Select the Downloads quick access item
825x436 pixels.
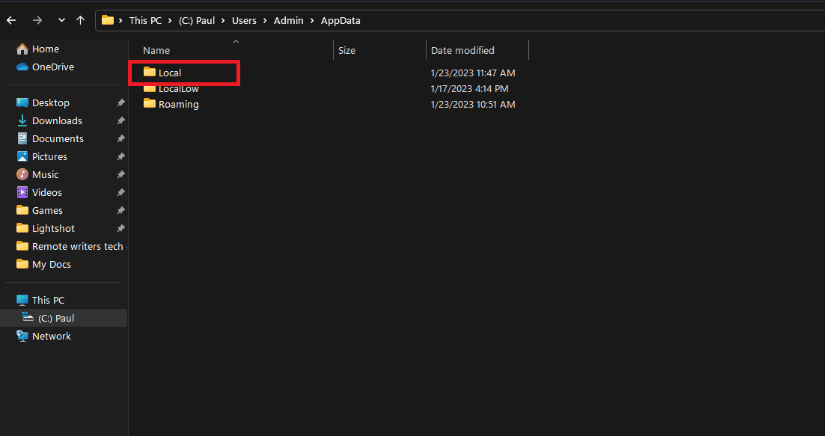57,120
